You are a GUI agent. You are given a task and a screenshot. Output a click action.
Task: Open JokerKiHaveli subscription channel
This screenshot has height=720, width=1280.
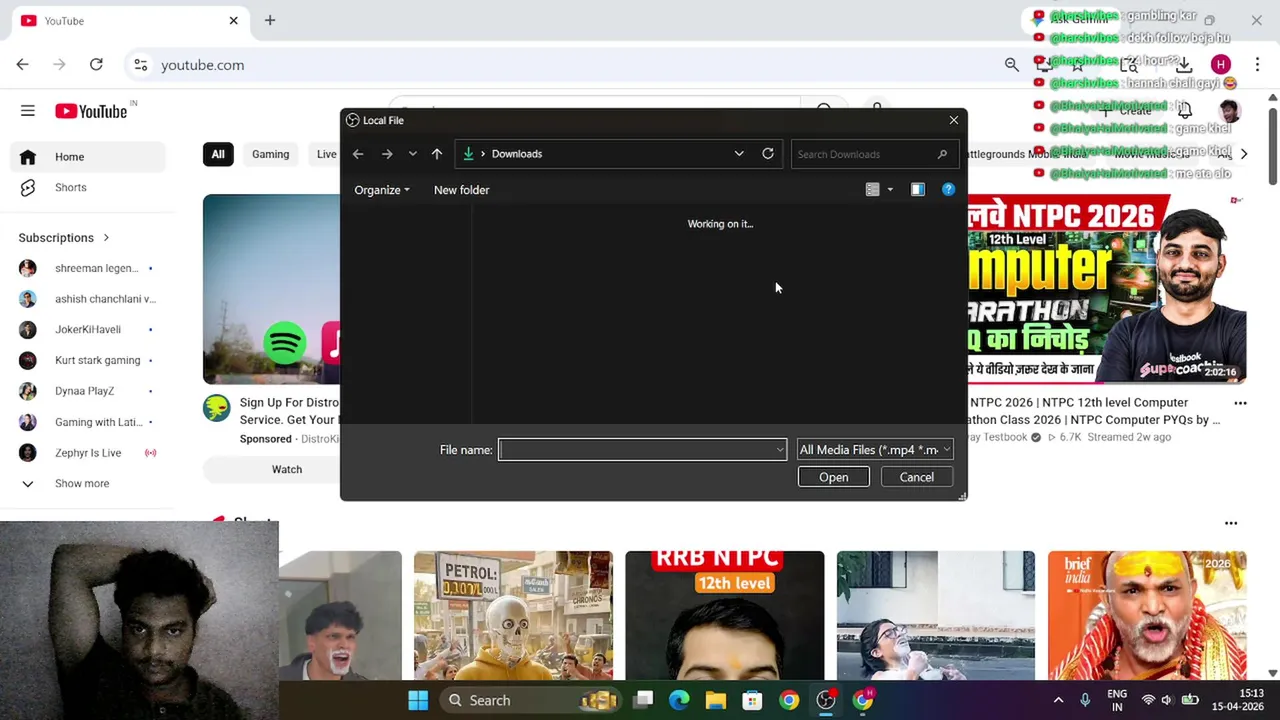(x=88, y=330)
